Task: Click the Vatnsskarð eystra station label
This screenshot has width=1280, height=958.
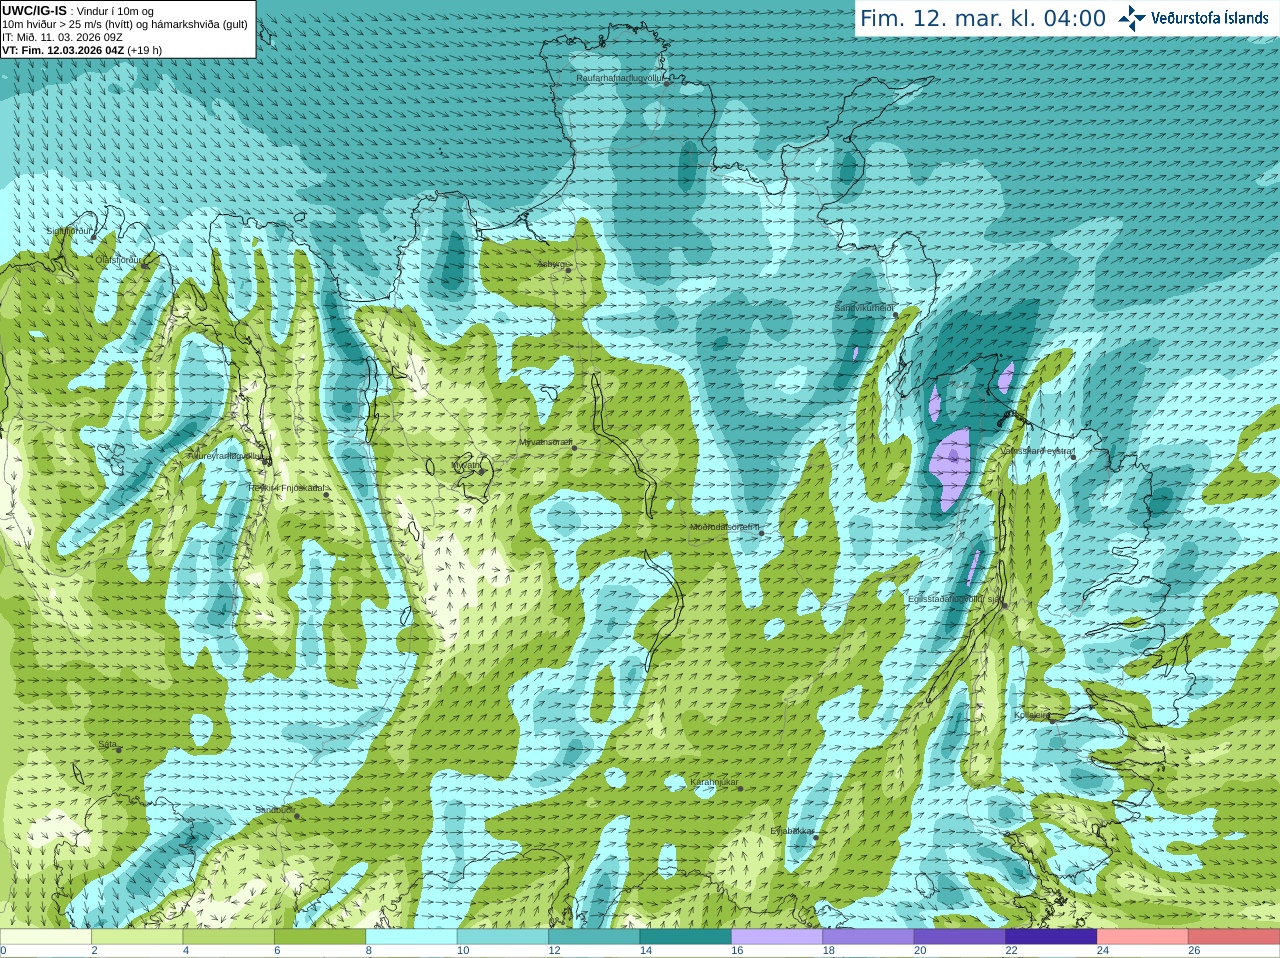Action: click(1037, 451)
